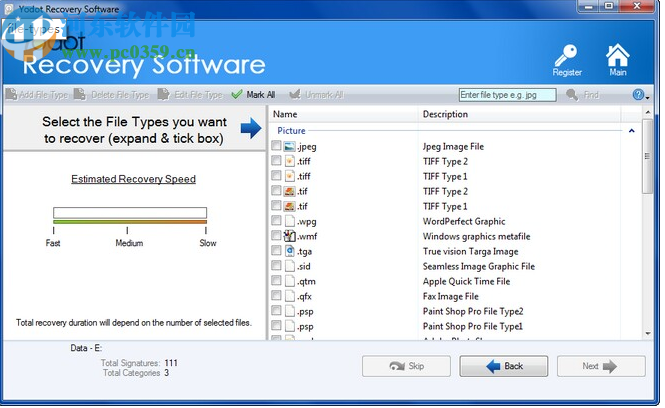Viewport: 665px width, 408px height.
Task: Select the 'Paint Shop Pro File Type2' description
Action: 473,311
